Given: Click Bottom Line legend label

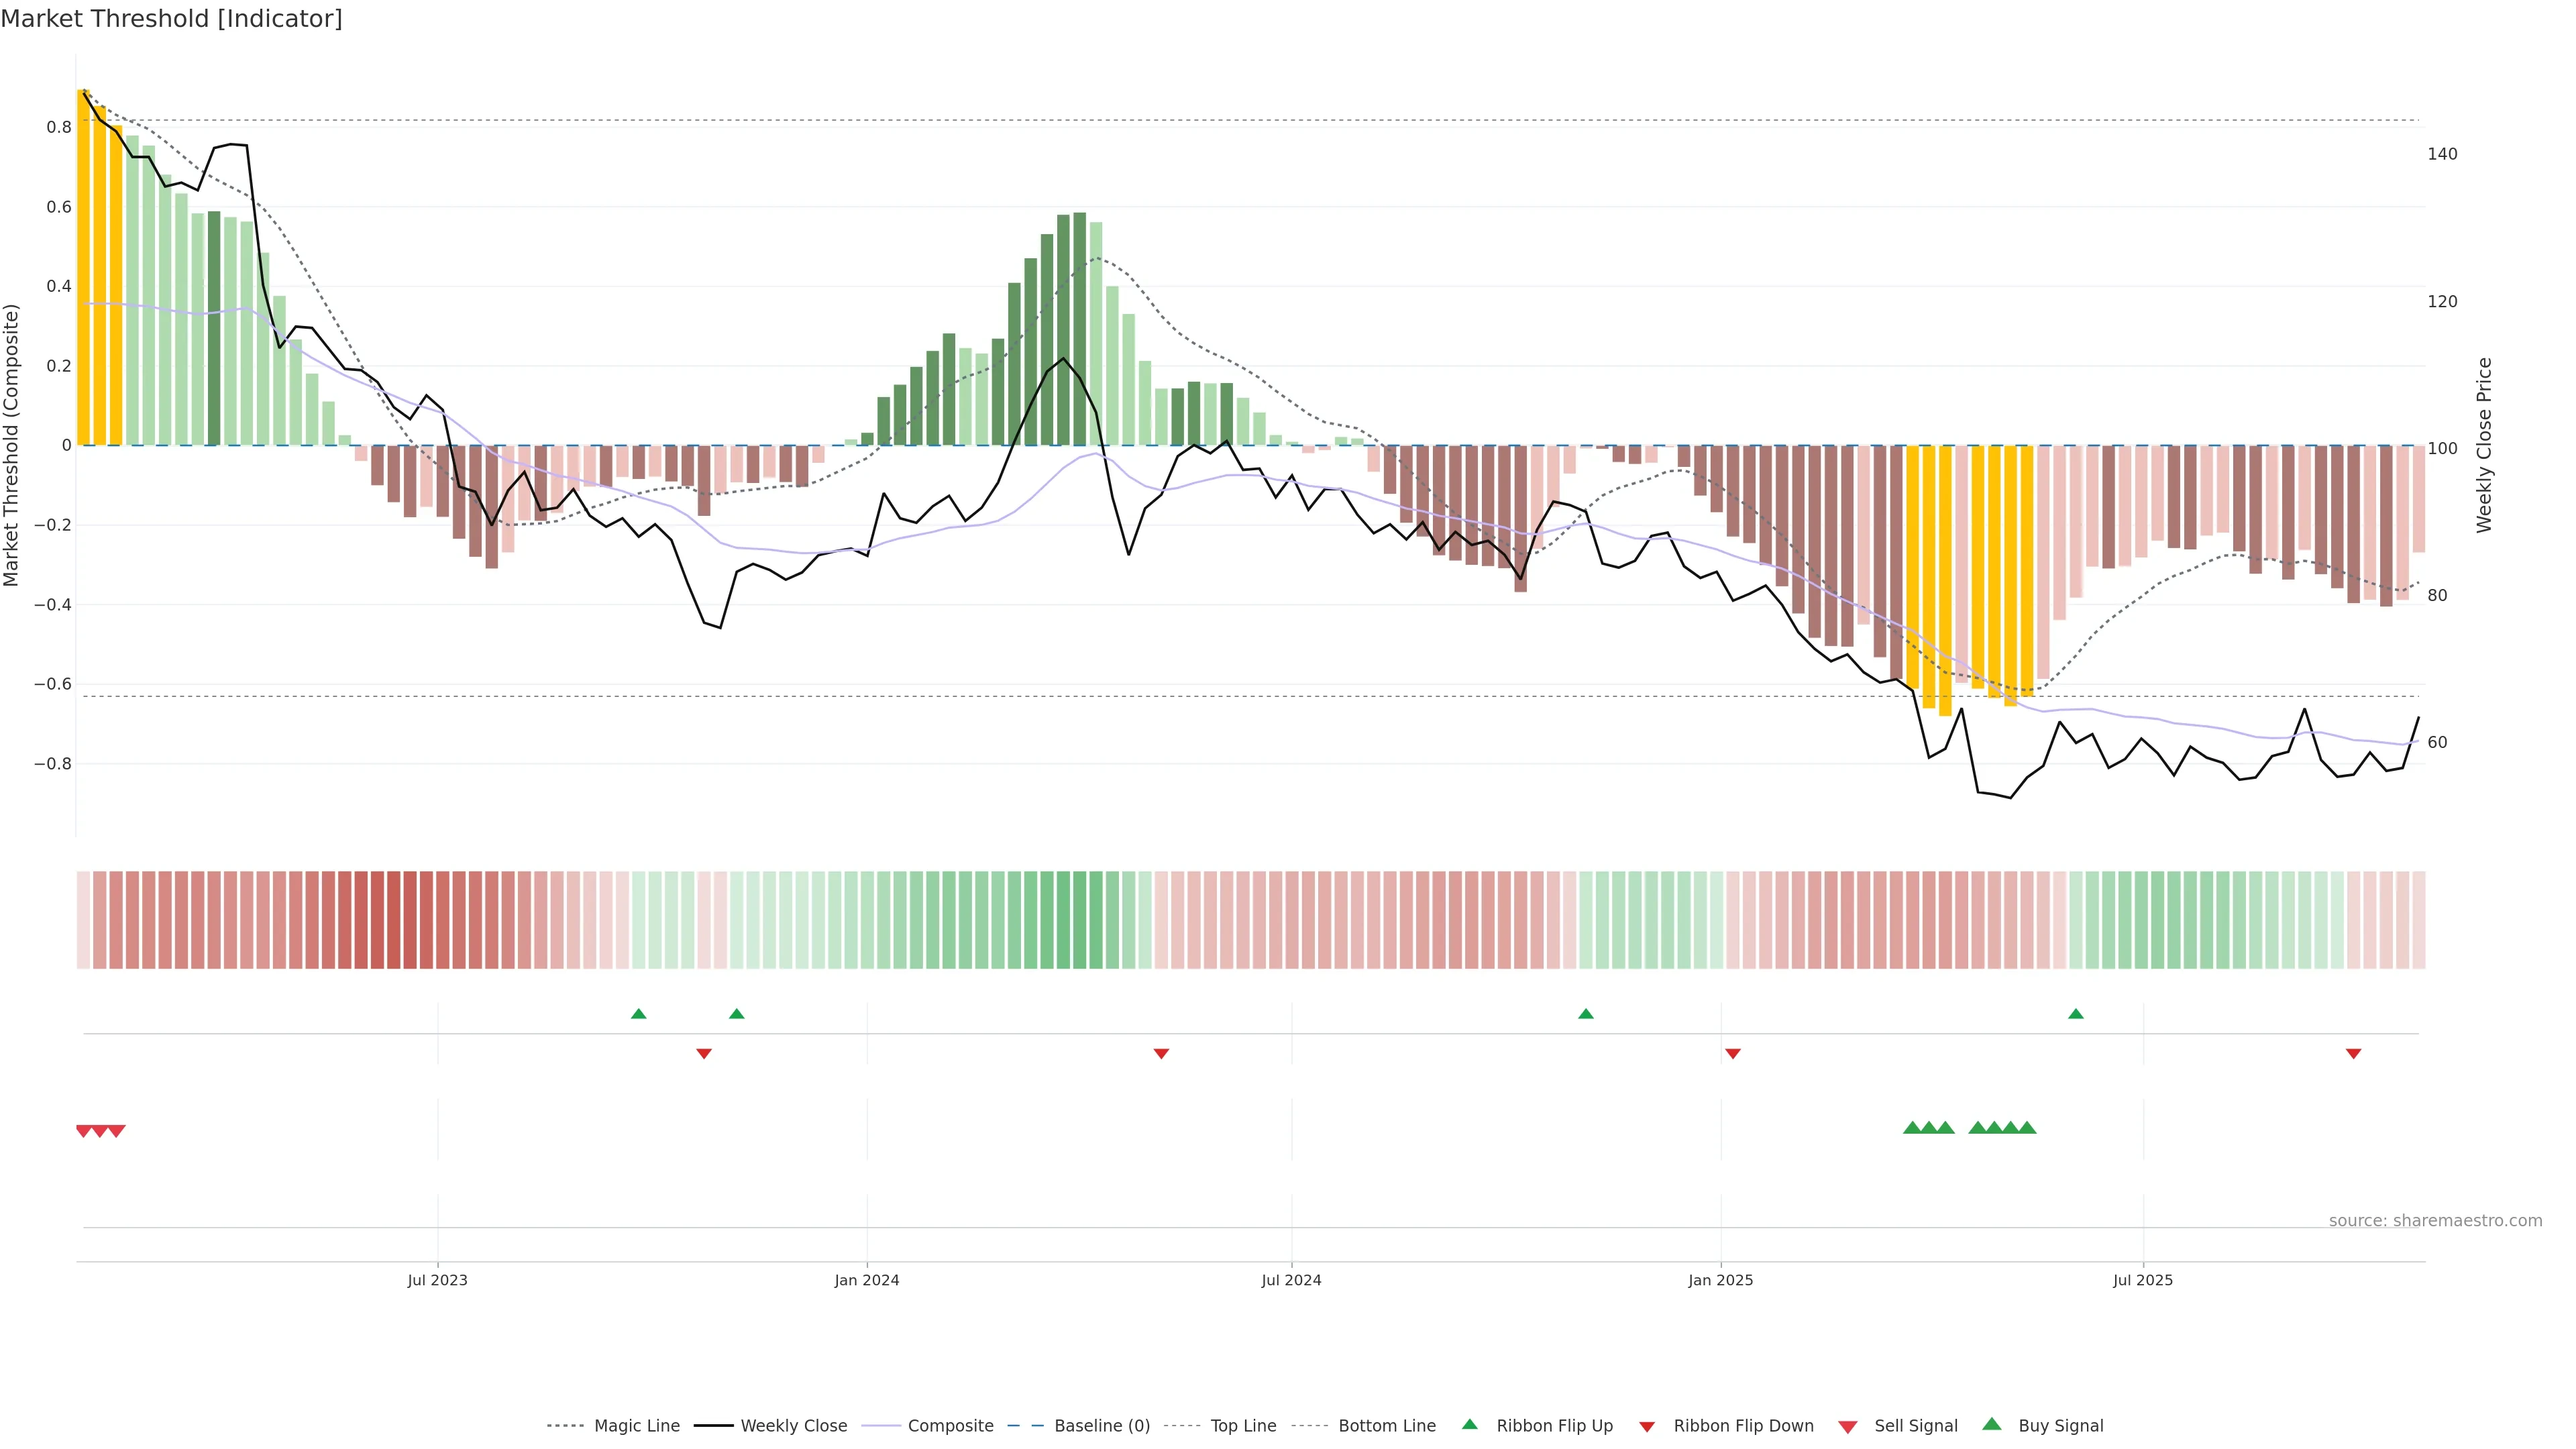Looking at the screenshot, I should [1386, 1425].
